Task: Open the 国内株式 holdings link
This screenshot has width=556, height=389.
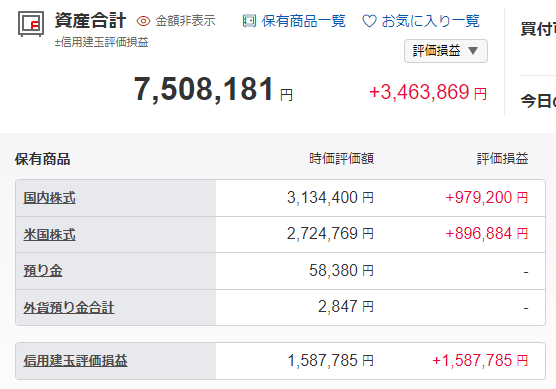Action: click(x=49, y=198)
